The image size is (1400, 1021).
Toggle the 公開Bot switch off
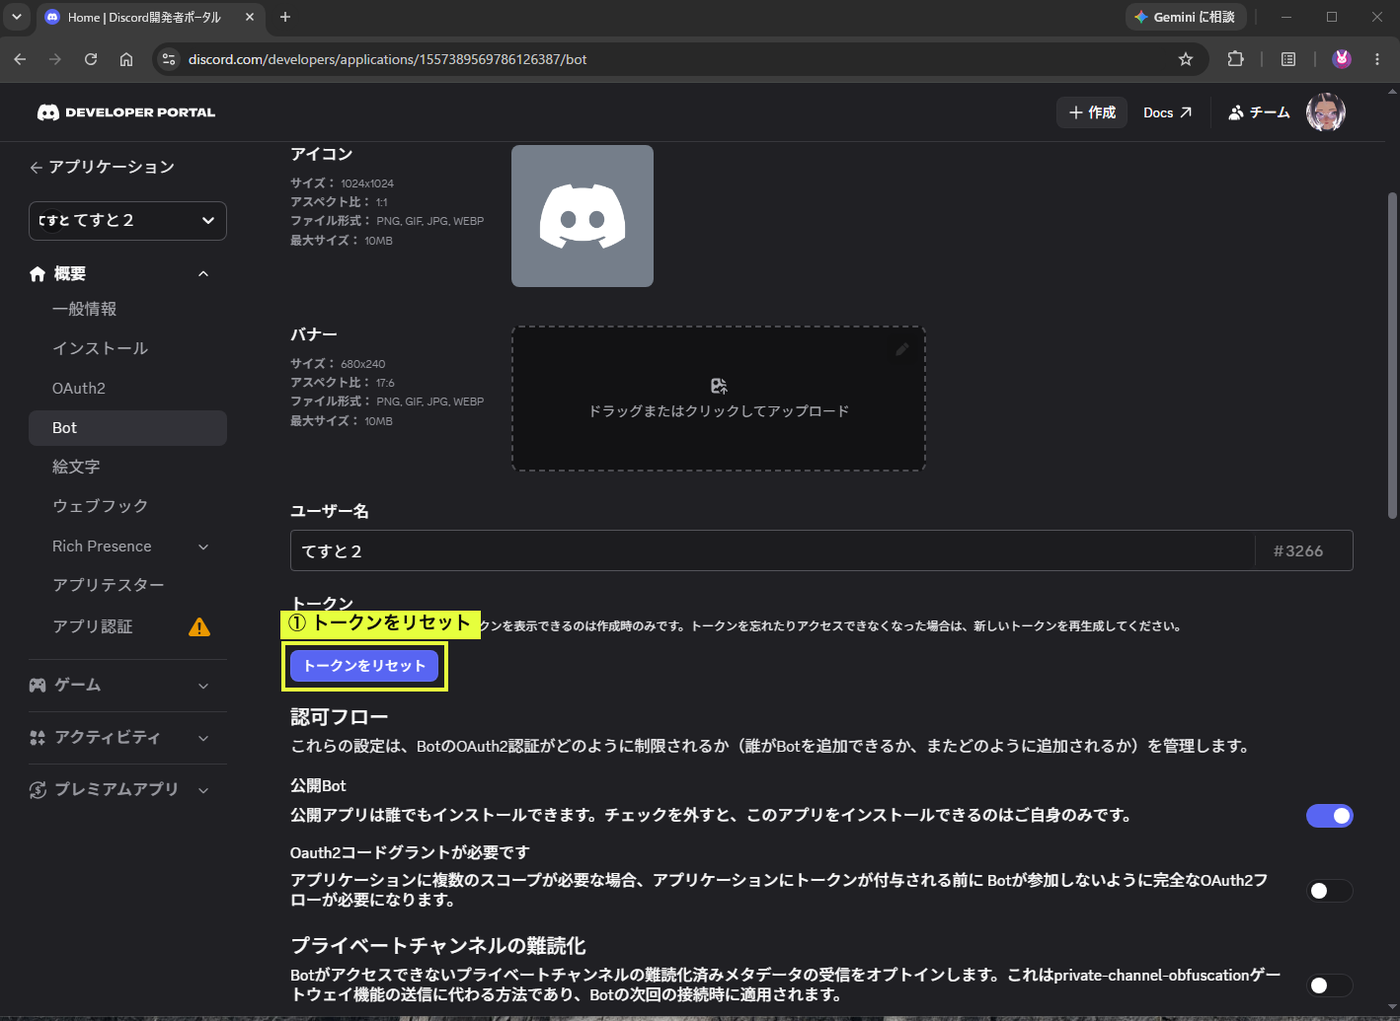tap(1329, 816)
